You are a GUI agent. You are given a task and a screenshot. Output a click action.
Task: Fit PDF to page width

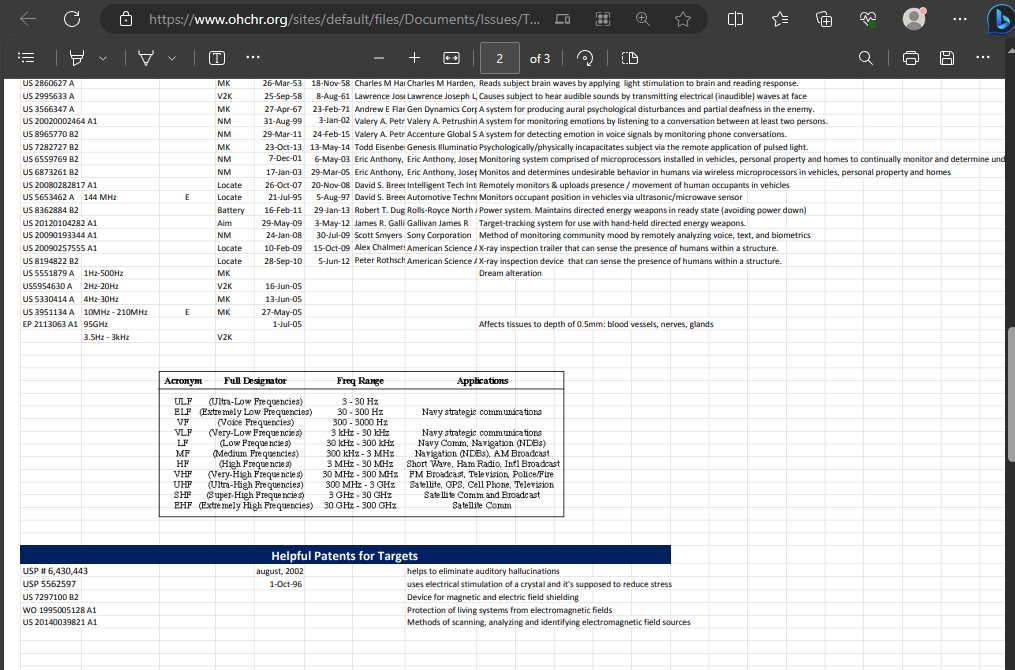451,58
